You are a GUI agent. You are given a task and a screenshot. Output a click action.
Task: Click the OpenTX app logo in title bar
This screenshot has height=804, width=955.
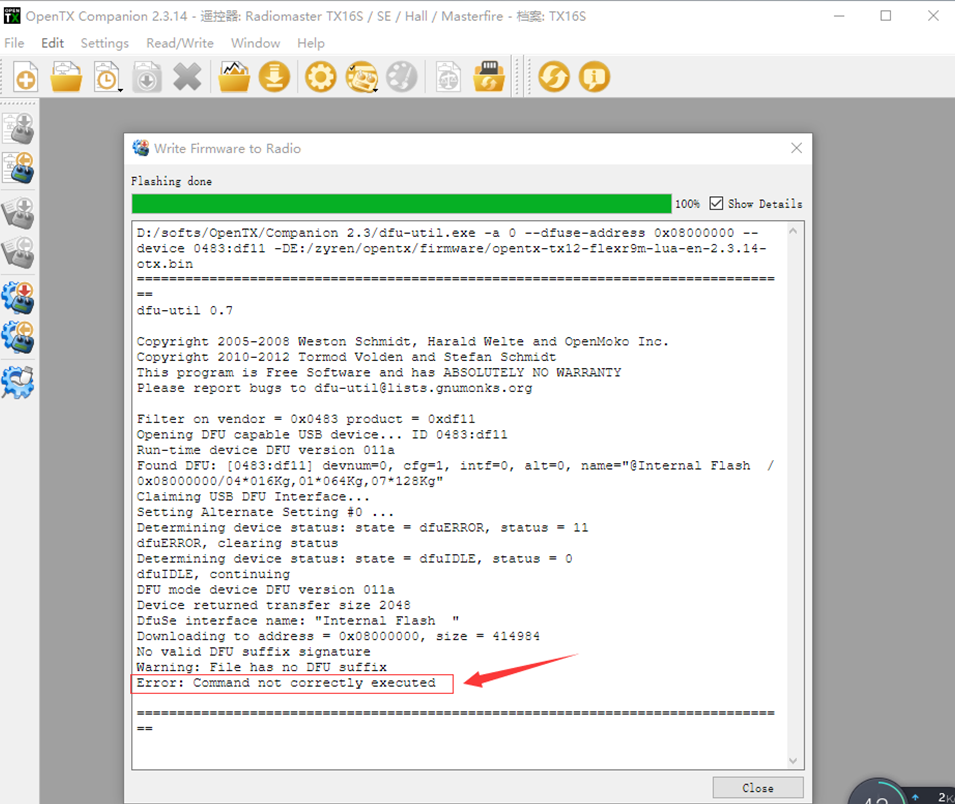point(12,16)
